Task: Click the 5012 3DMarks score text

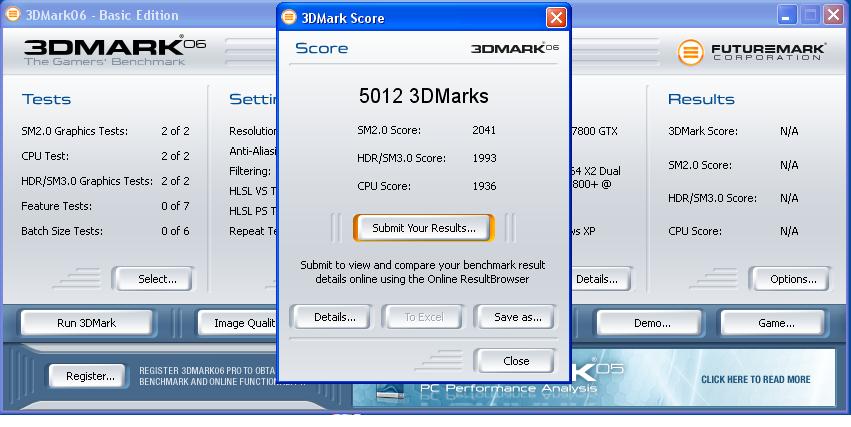Action: click(x=423, y=96)
